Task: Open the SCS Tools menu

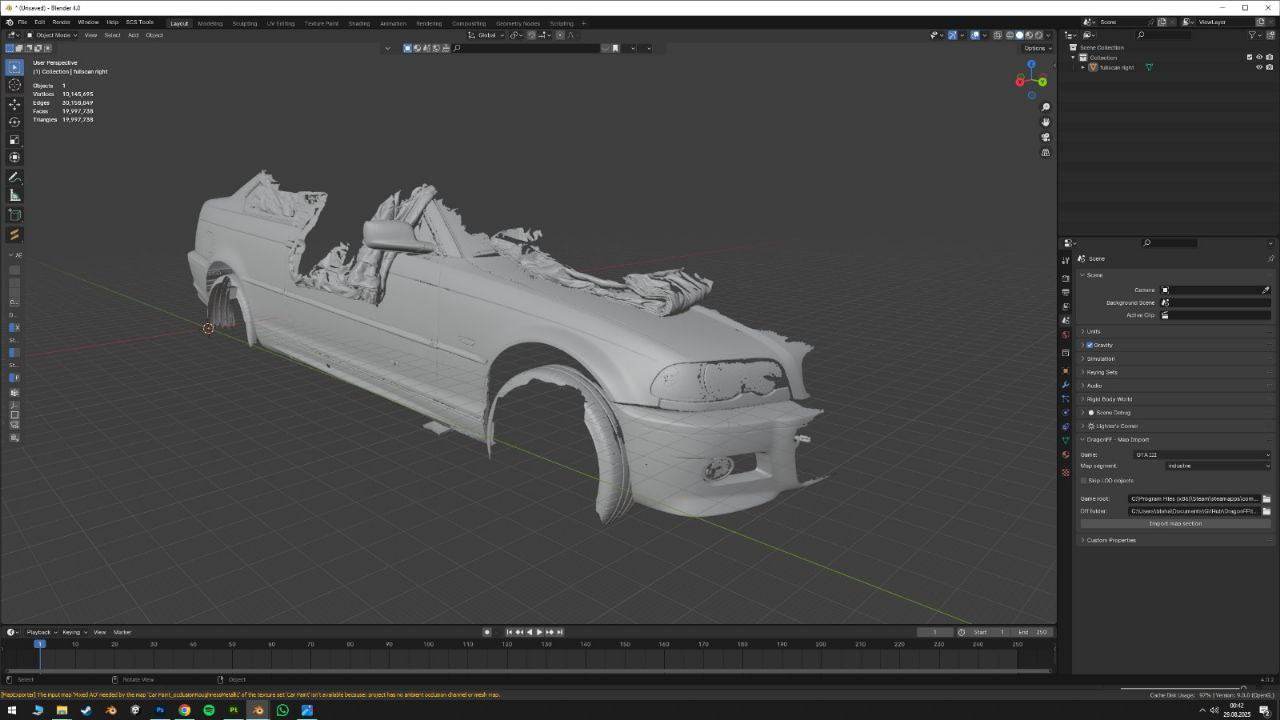Action: point(139,22)
